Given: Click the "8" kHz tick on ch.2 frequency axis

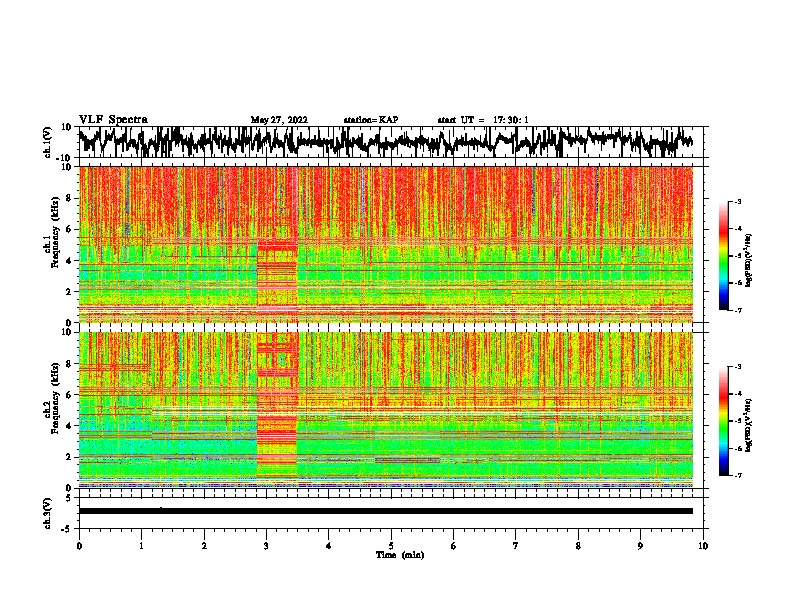Looking at the screenshot, I should (69, 364).
